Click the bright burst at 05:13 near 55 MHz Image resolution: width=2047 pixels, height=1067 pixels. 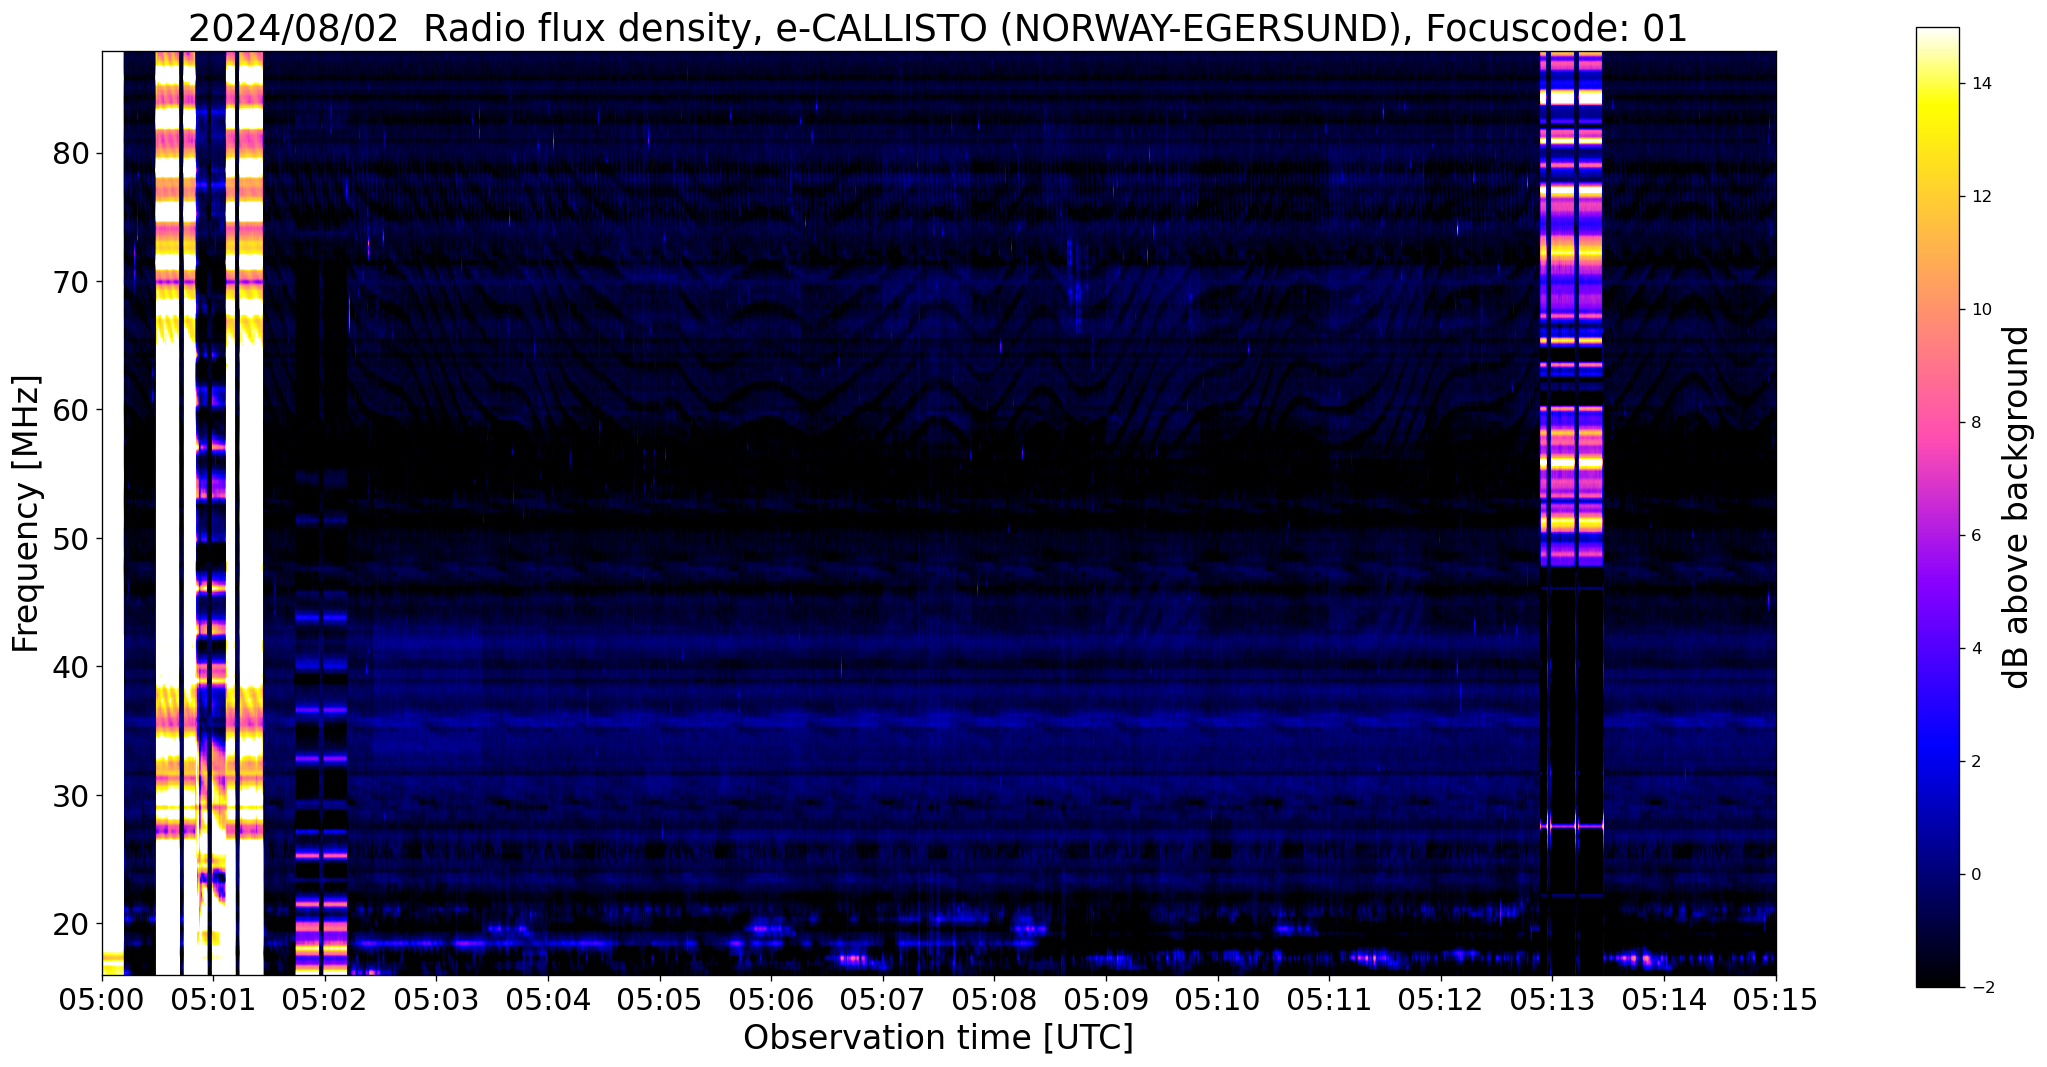[1571, 463]
